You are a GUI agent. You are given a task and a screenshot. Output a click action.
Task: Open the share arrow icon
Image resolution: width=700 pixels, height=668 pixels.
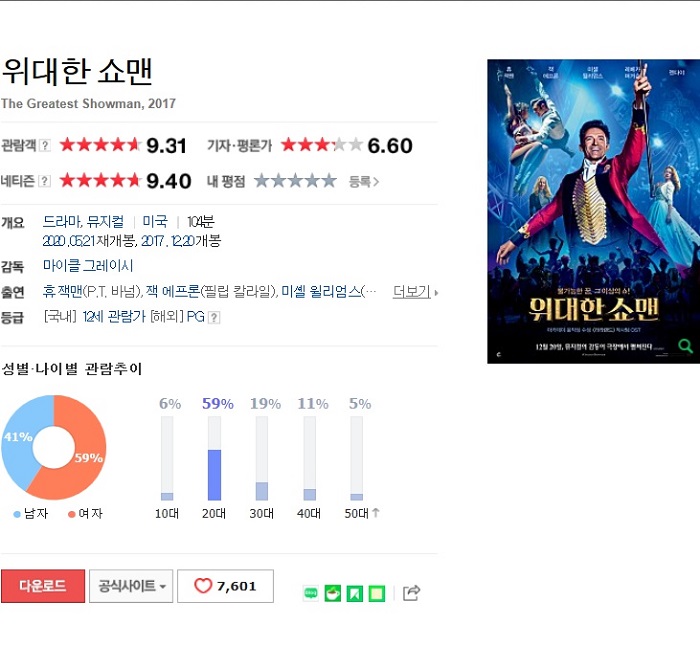click(x=411, y=593)
